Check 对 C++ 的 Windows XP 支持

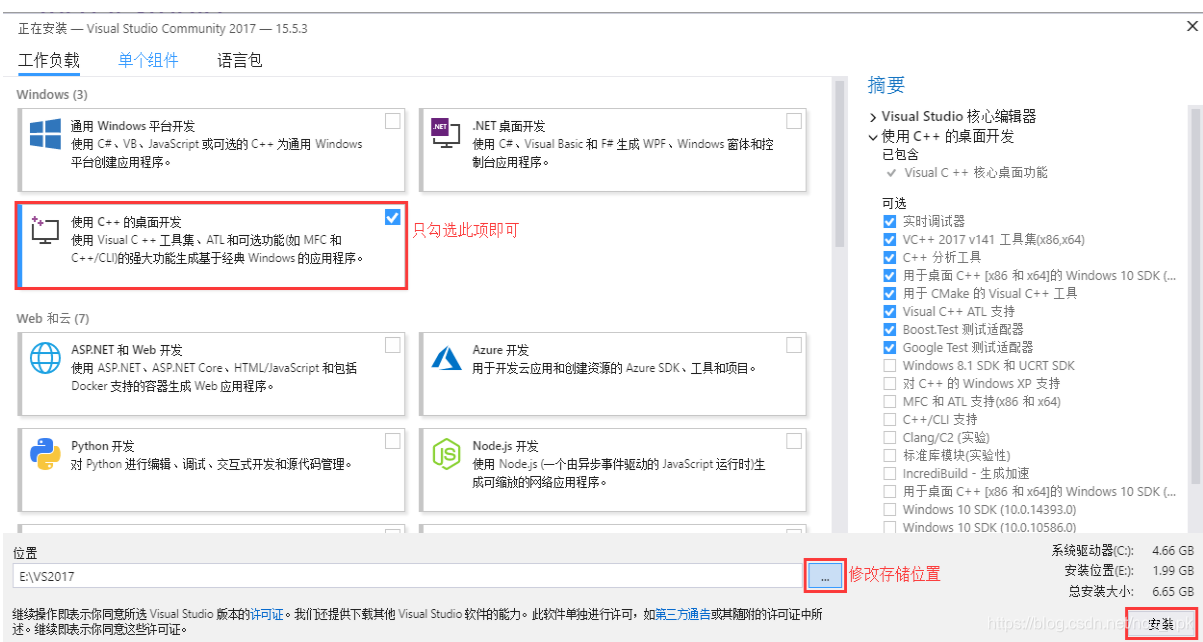point(890,383)
